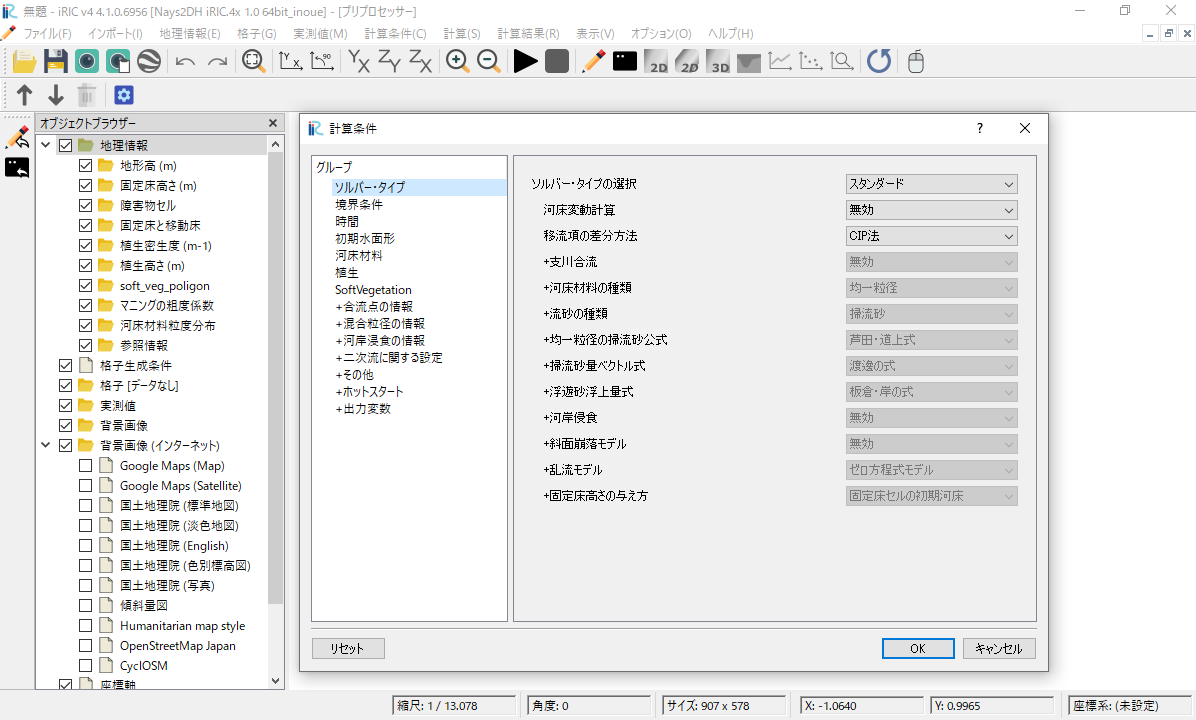Open the +乱流モデル dropdown
This screenshot has width=1196, height=720.
pos(931,470)
